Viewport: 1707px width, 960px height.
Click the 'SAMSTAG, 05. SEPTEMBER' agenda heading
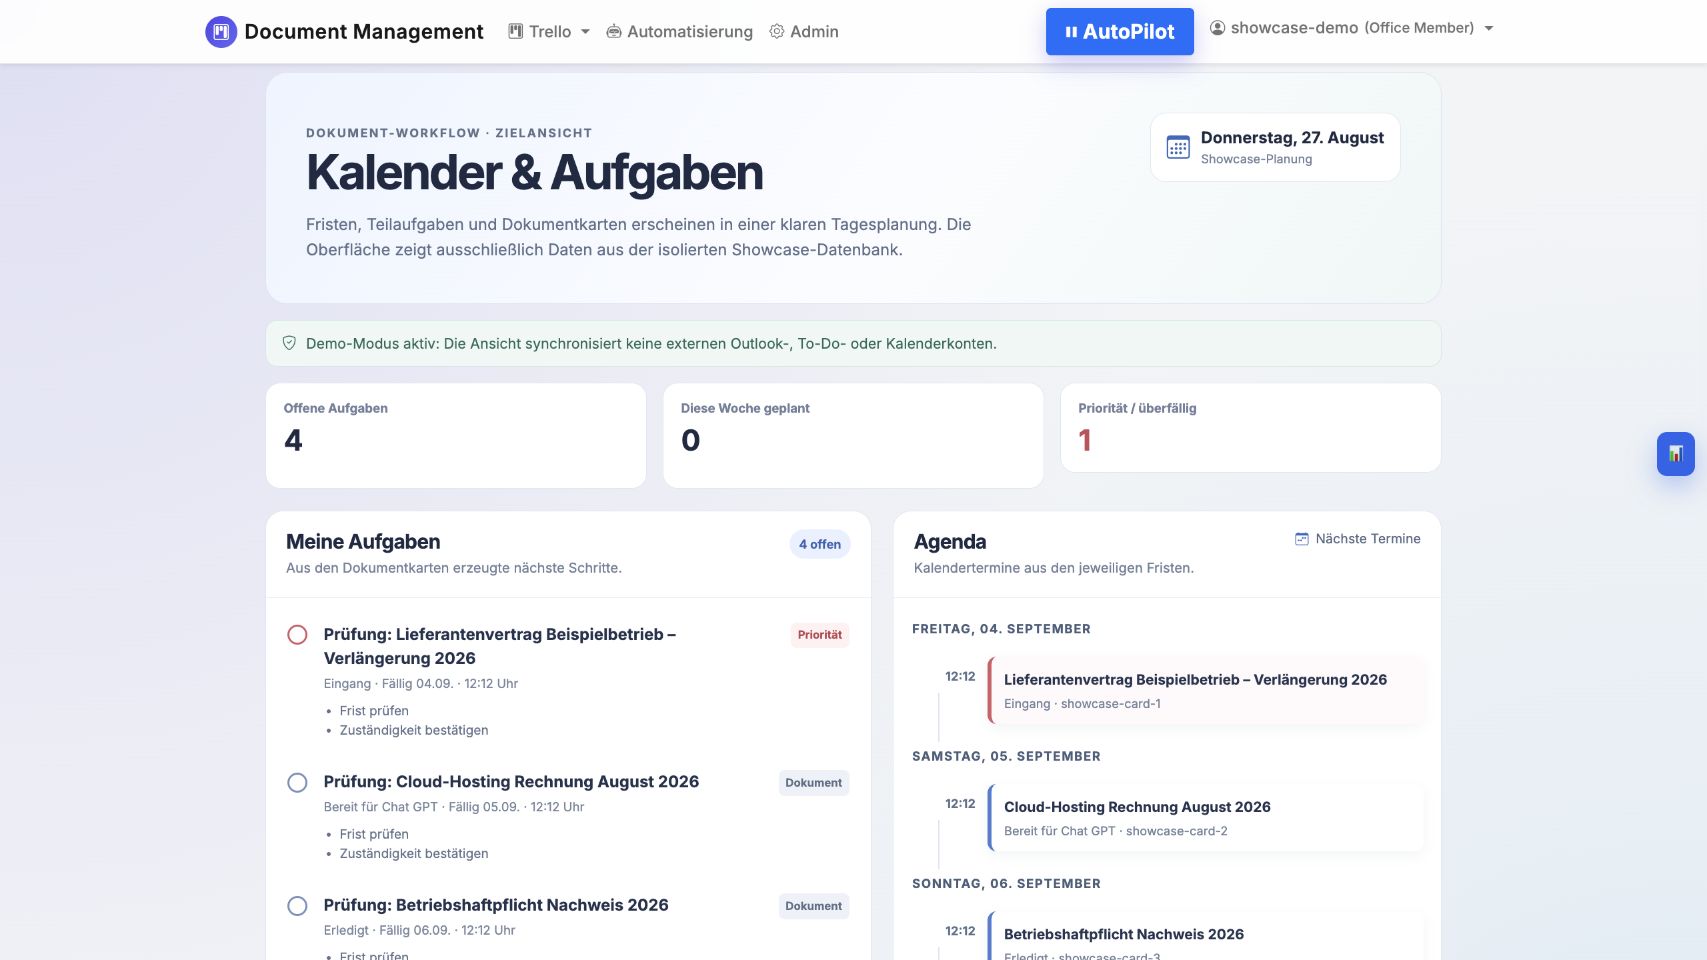coord(1006,756)
